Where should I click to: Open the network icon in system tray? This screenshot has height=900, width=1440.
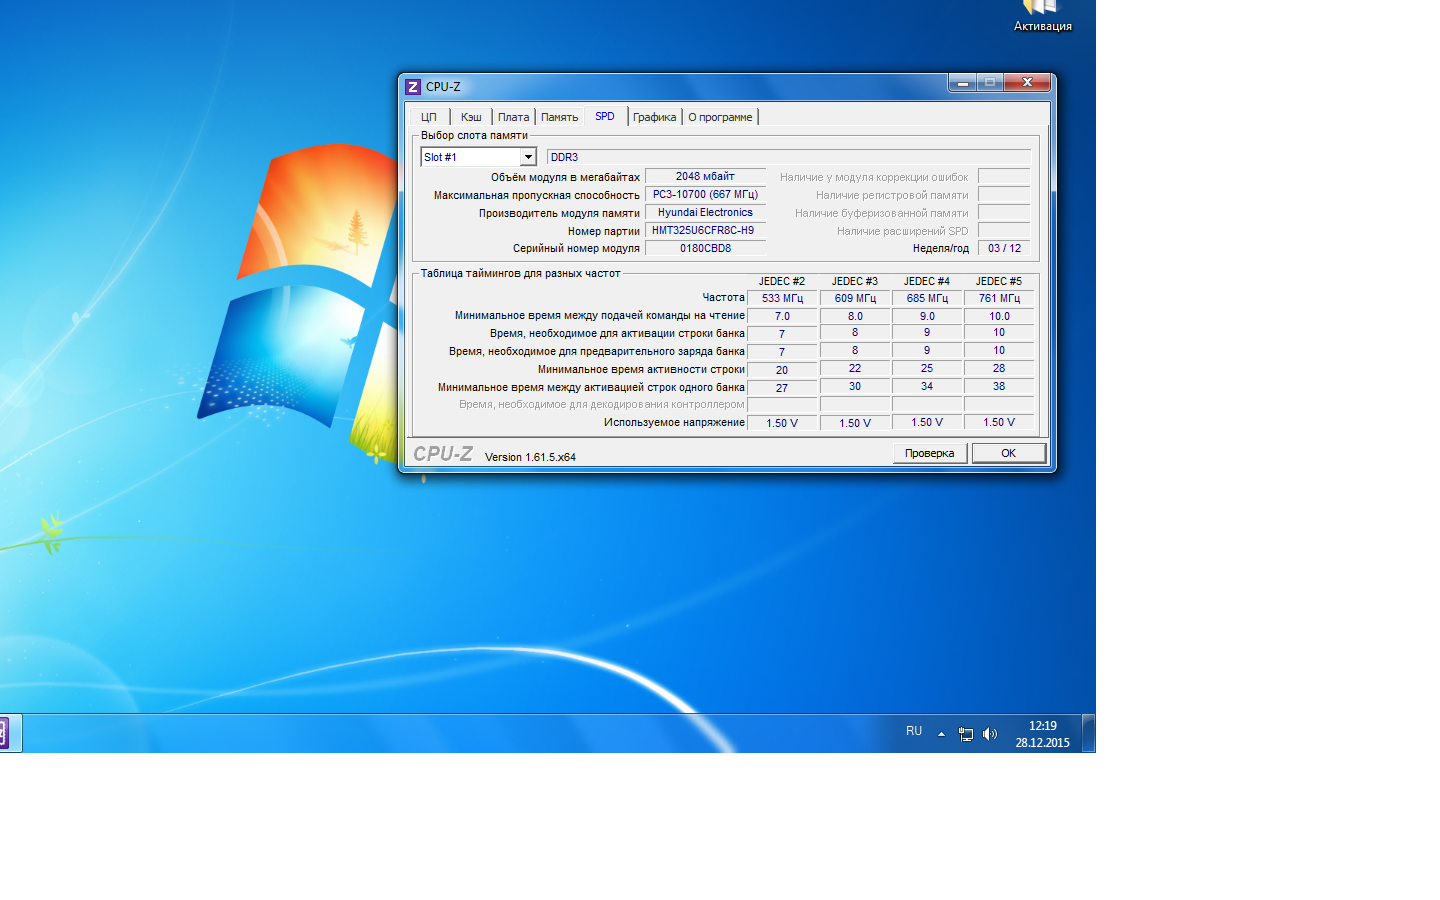[965, 734]
